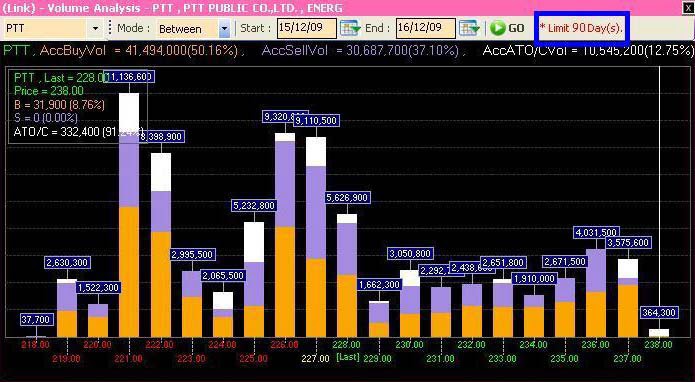Click the 1,522,300 volume label
This screenshot has height=382, width=695.
click(98, 288)
